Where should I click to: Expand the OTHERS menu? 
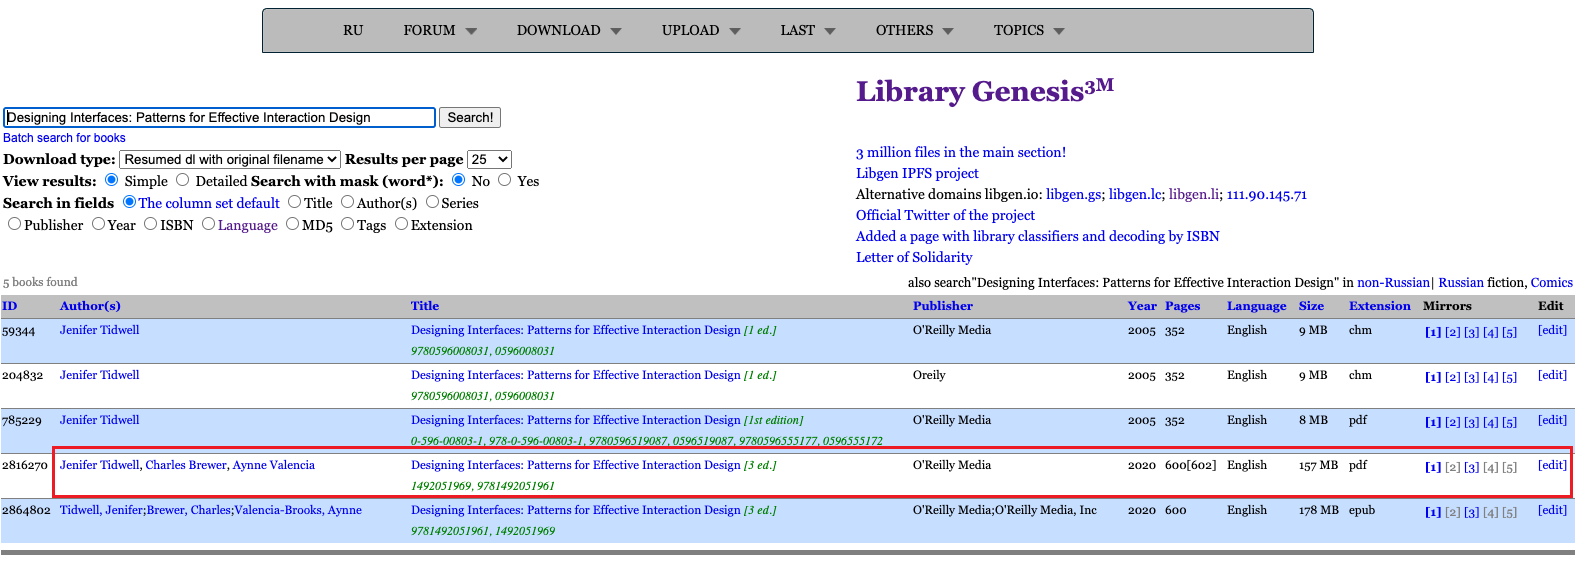click(x=915, y=31)
